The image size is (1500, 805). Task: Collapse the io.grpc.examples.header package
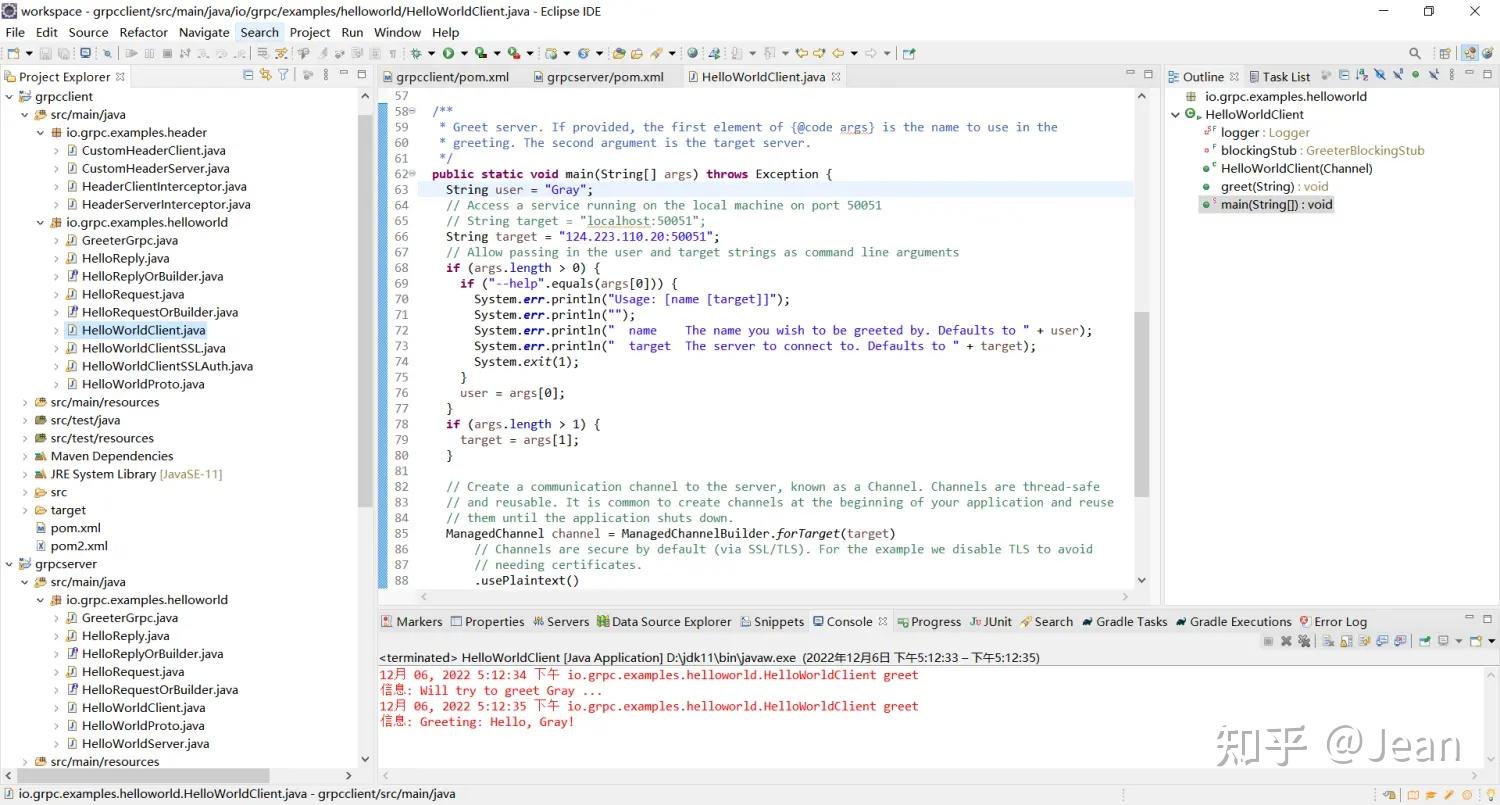pos(40,132)
